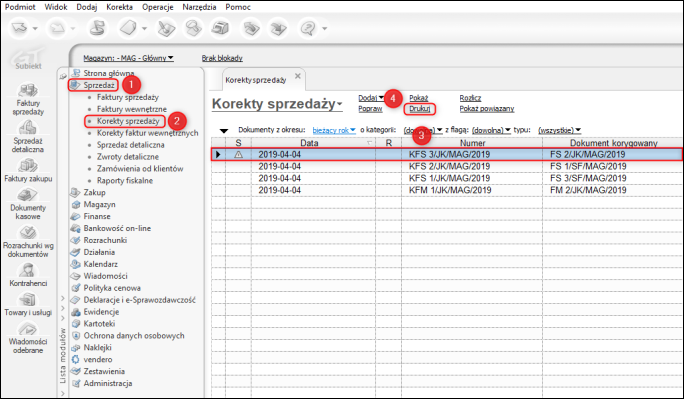Select Sprzedaż module in the tree
Screen dimensions: 684x399
coord(99,85)
